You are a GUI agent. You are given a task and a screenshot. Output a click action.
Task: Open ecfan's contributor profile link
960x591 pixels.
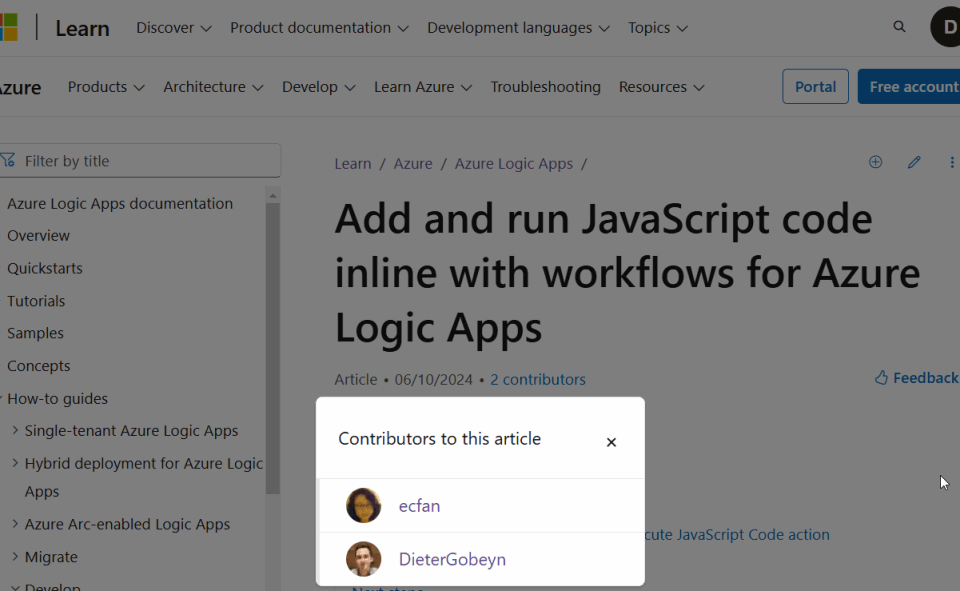tap(419, 506)
